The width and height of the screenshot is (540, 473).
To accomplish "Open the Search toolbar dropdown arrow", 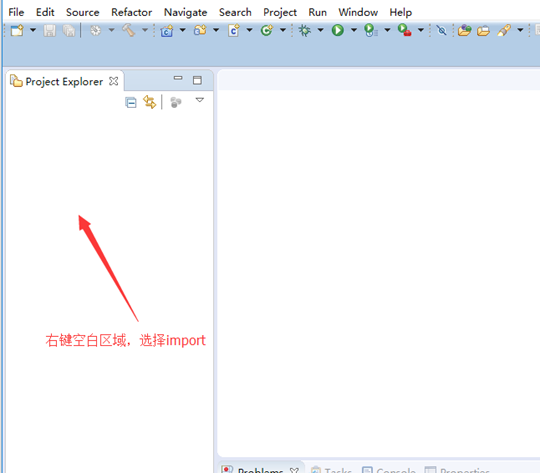I will [x=520, y=30].
